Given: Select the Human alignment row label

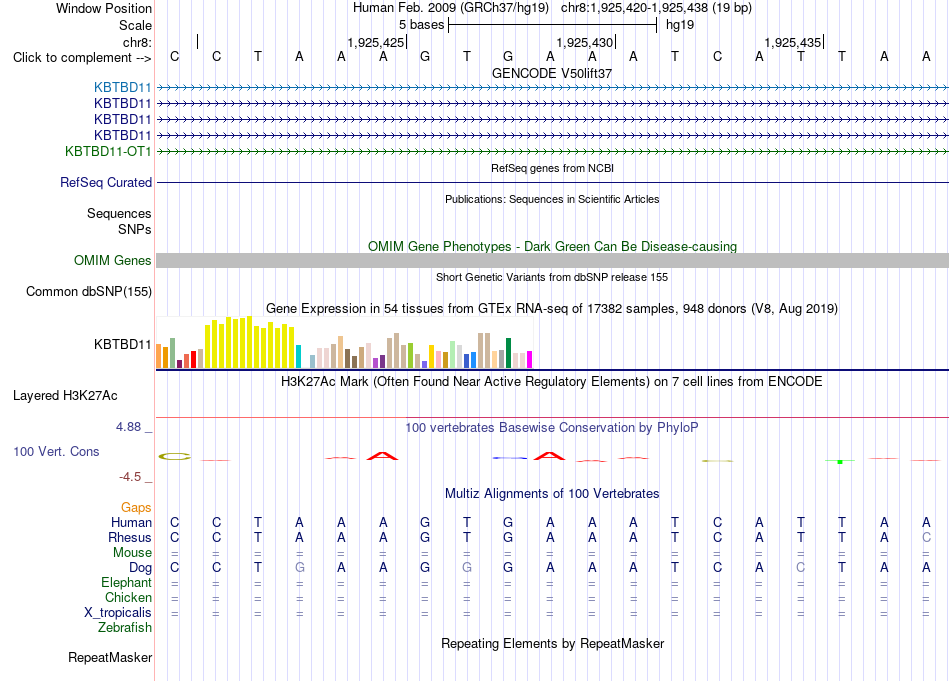Looking at the screenshot, I should (x=131, y=522).
